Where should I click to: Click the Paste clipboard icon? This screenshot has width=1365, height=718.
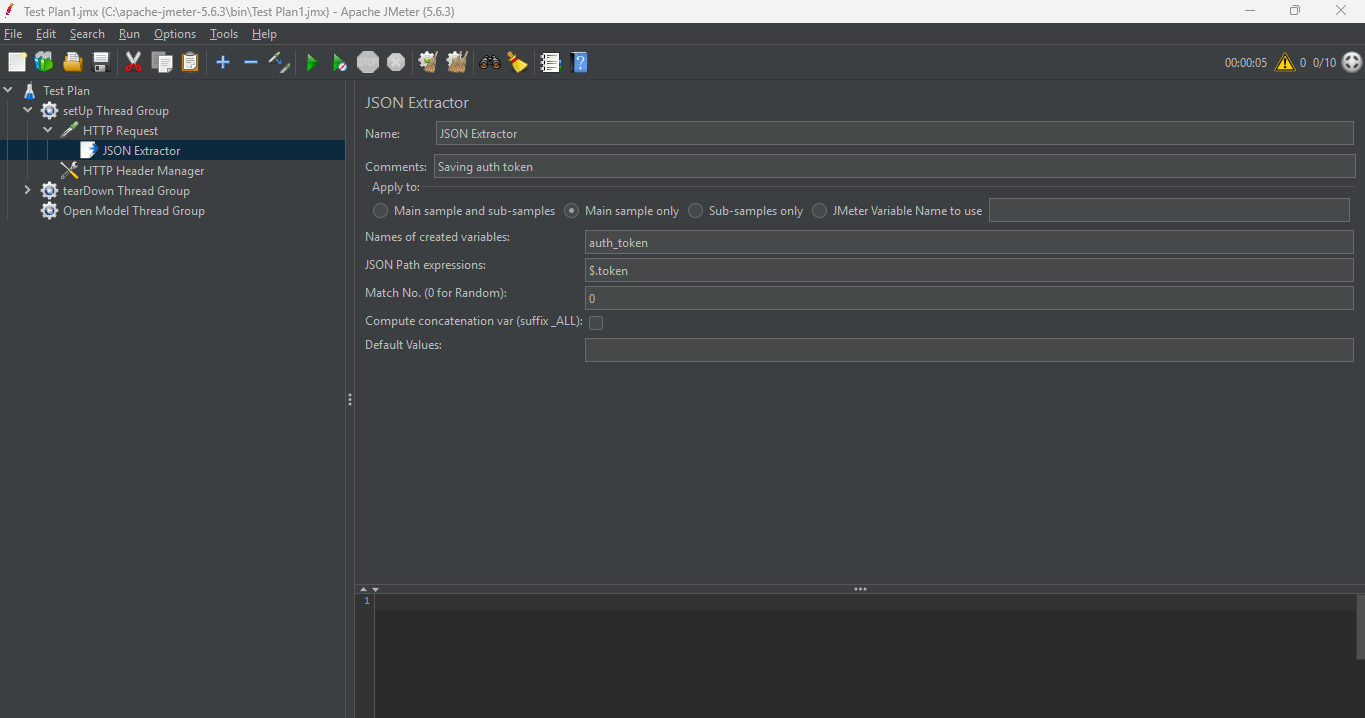189,62
